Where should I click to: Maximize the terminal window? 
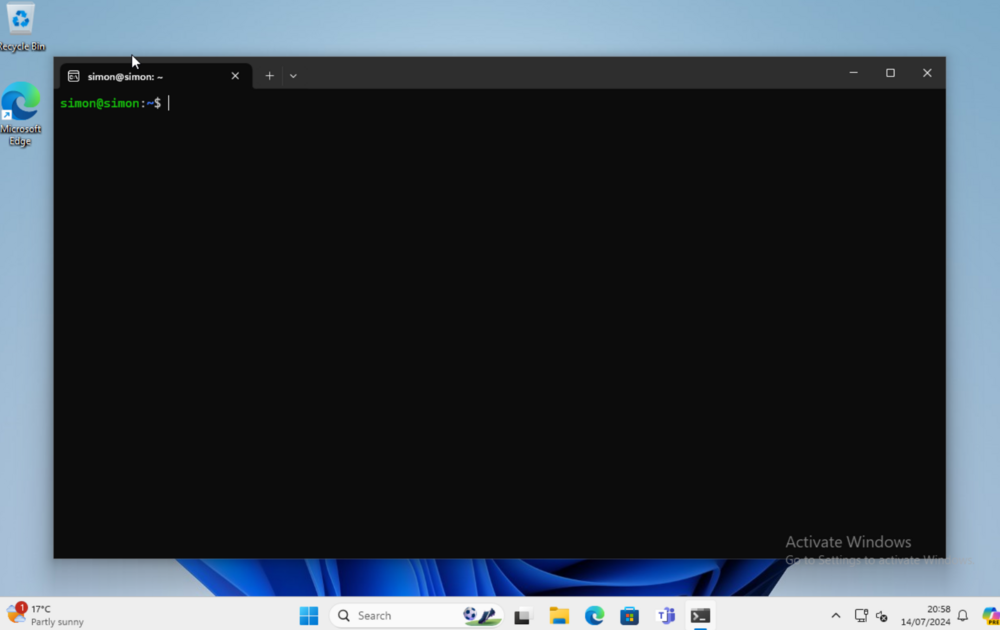point(890,73)
